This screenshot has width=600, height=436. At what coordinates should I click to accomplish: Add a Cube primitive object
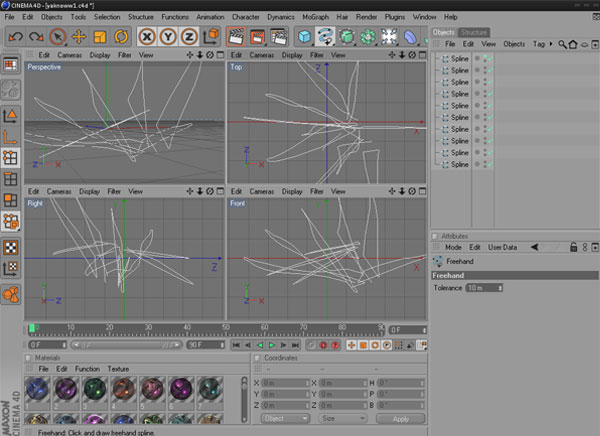pos(304,37)
